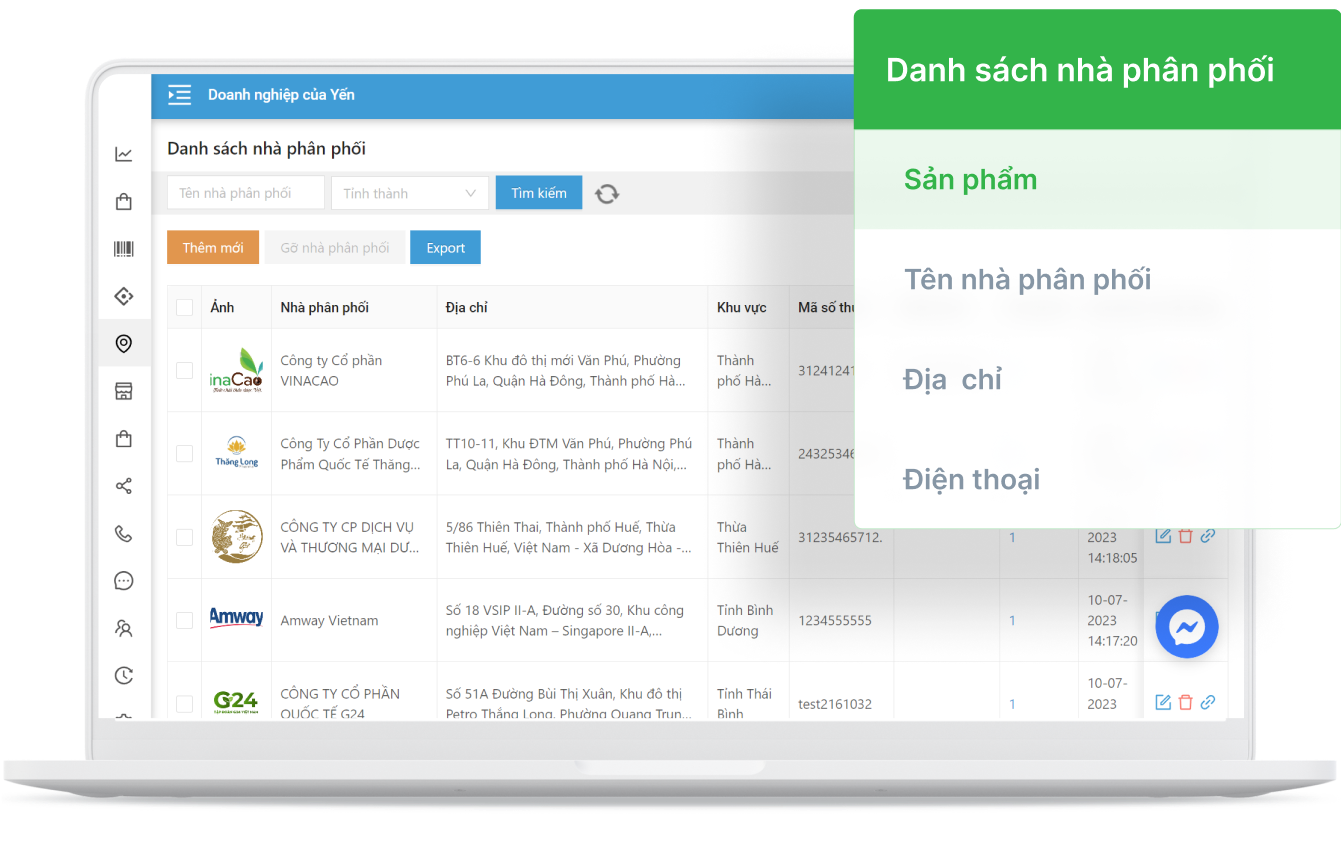Focus the Tên nhà phân phối search field
The image size is (1341, 860).
pos(246,193)
